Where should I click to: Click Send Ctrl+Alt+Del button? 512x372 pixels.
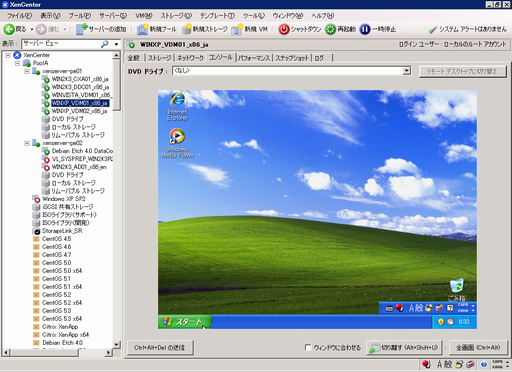[159, 348]
